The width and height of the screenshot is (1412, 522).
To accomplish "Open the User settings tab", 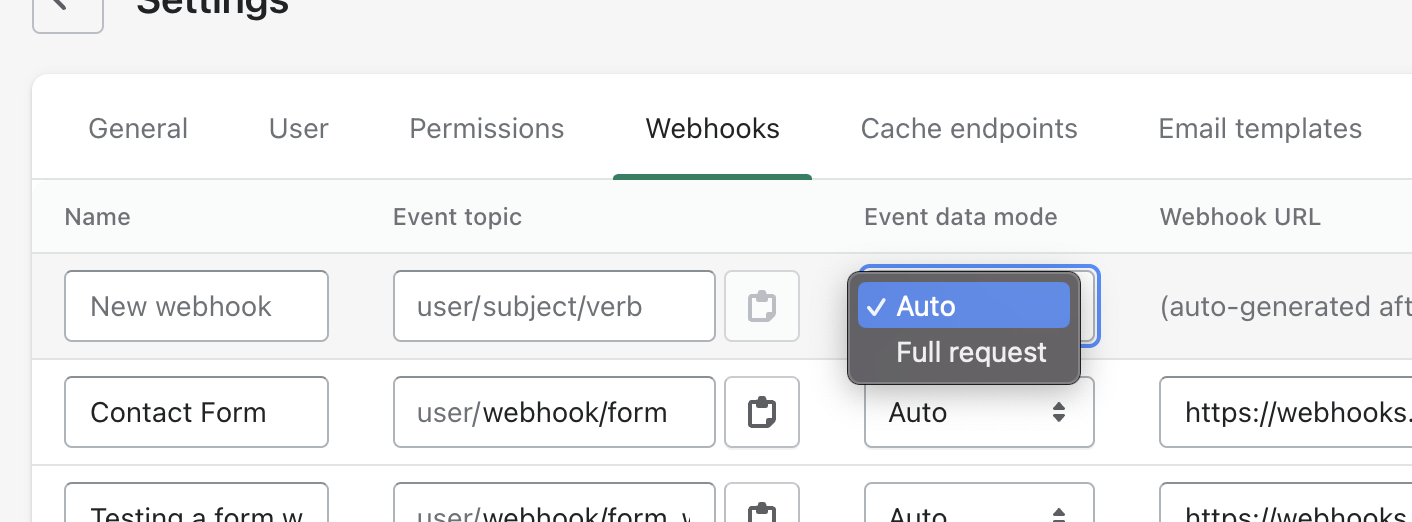I will 299,129.
